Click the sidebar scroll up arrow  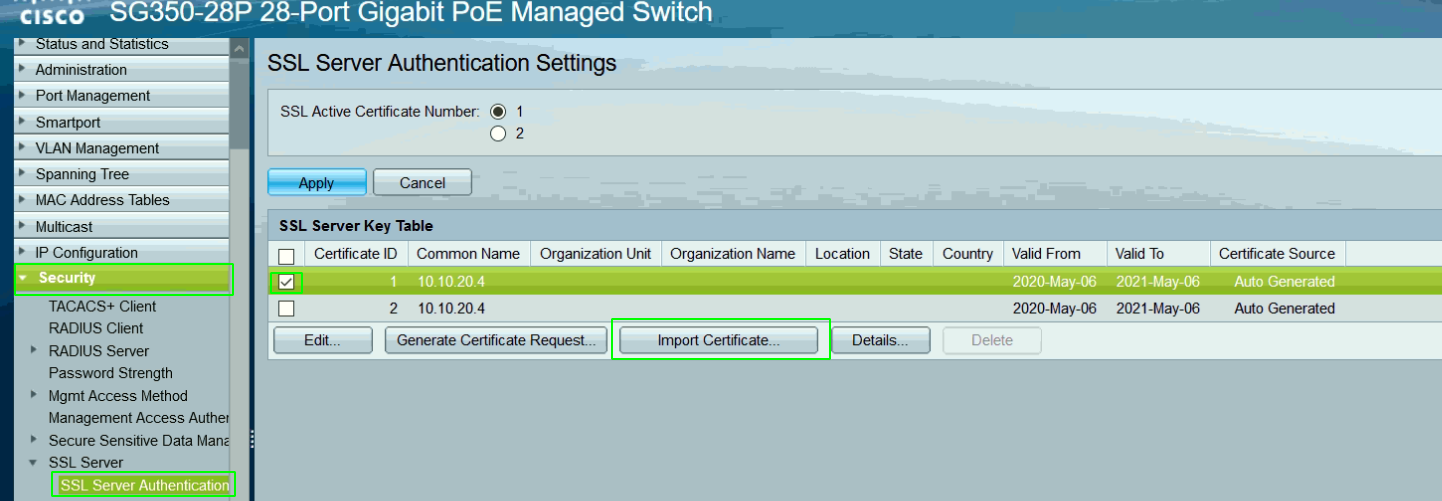pos(239,48)
